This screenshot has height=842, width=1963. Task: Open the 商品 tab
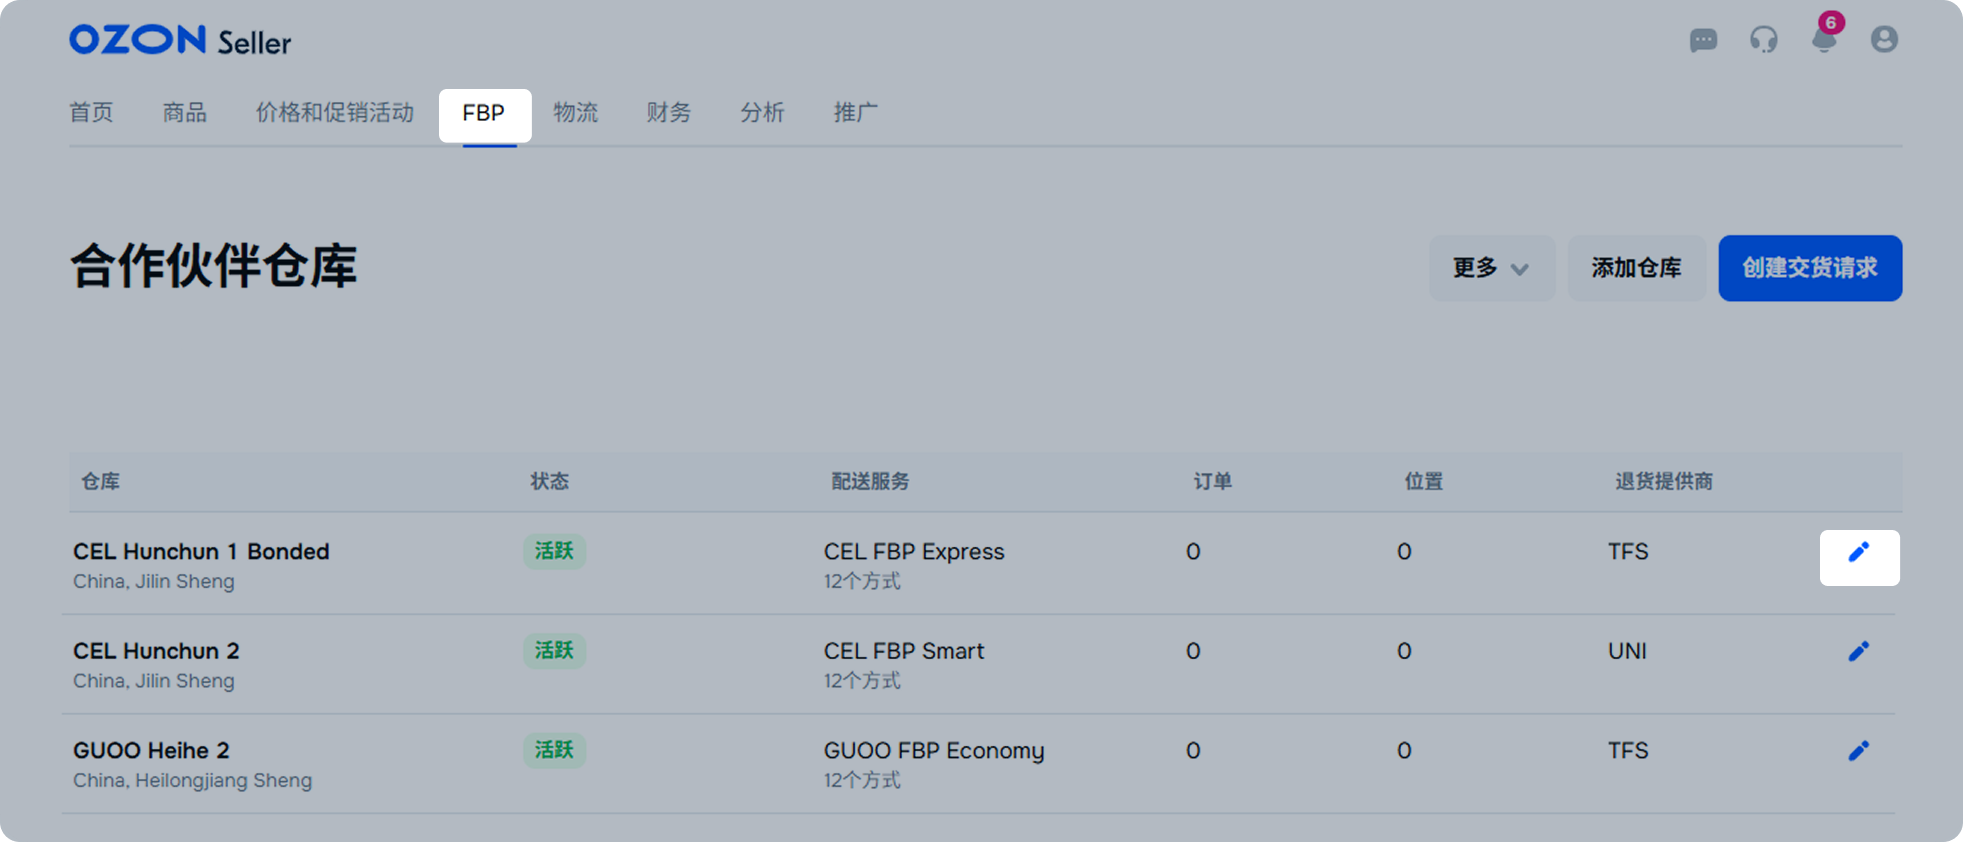point(185,113)
